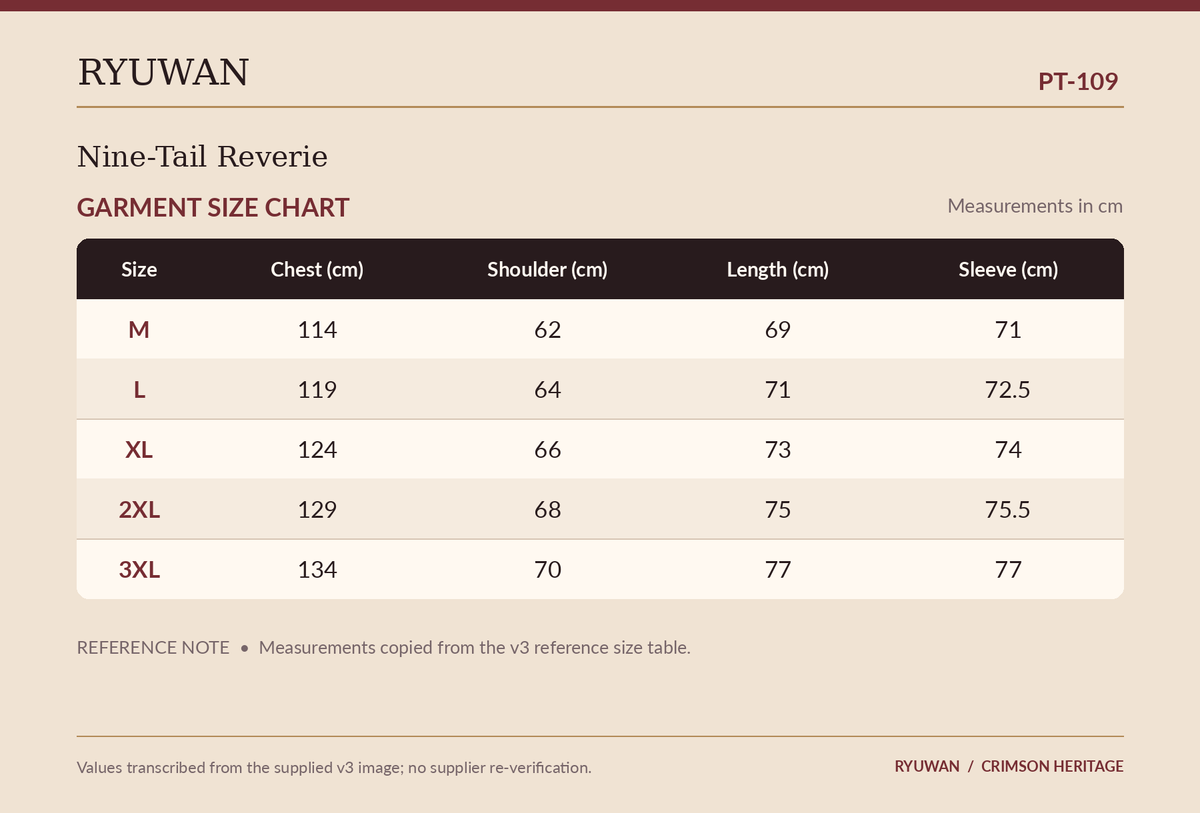Screen dimensions: 1200x813
Task: Select the Size column header
Action: (139, 269)
